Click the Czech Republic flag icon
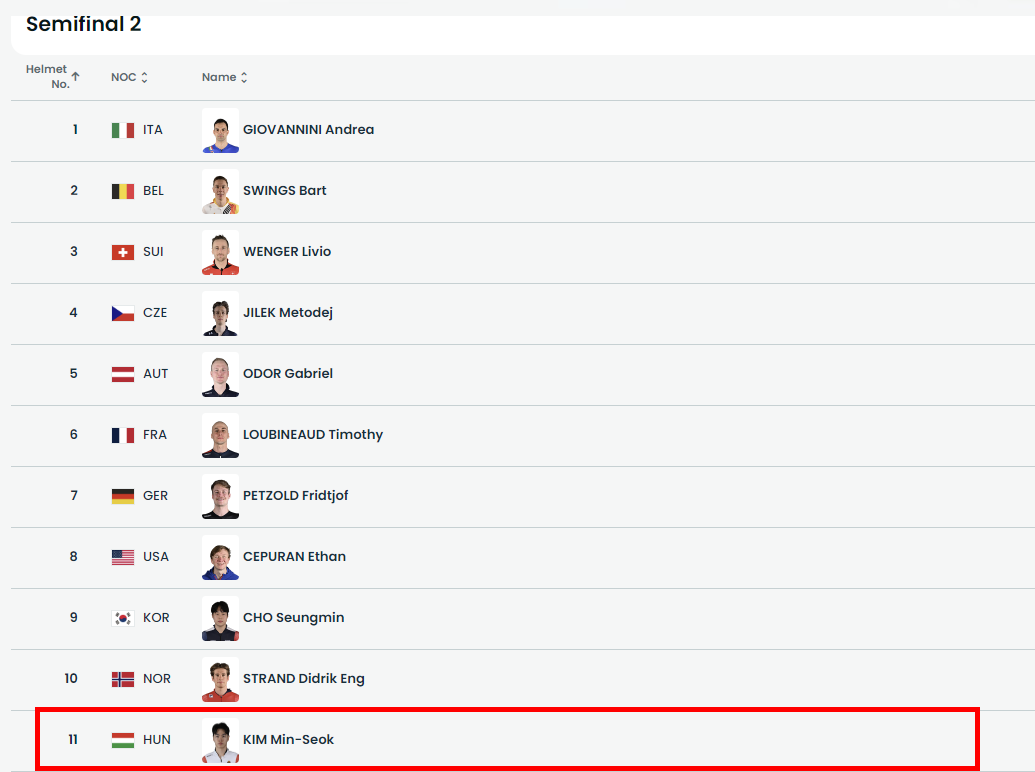This screenshot has width=1035, height=772. pyautogui.click(x=122, y=313)
